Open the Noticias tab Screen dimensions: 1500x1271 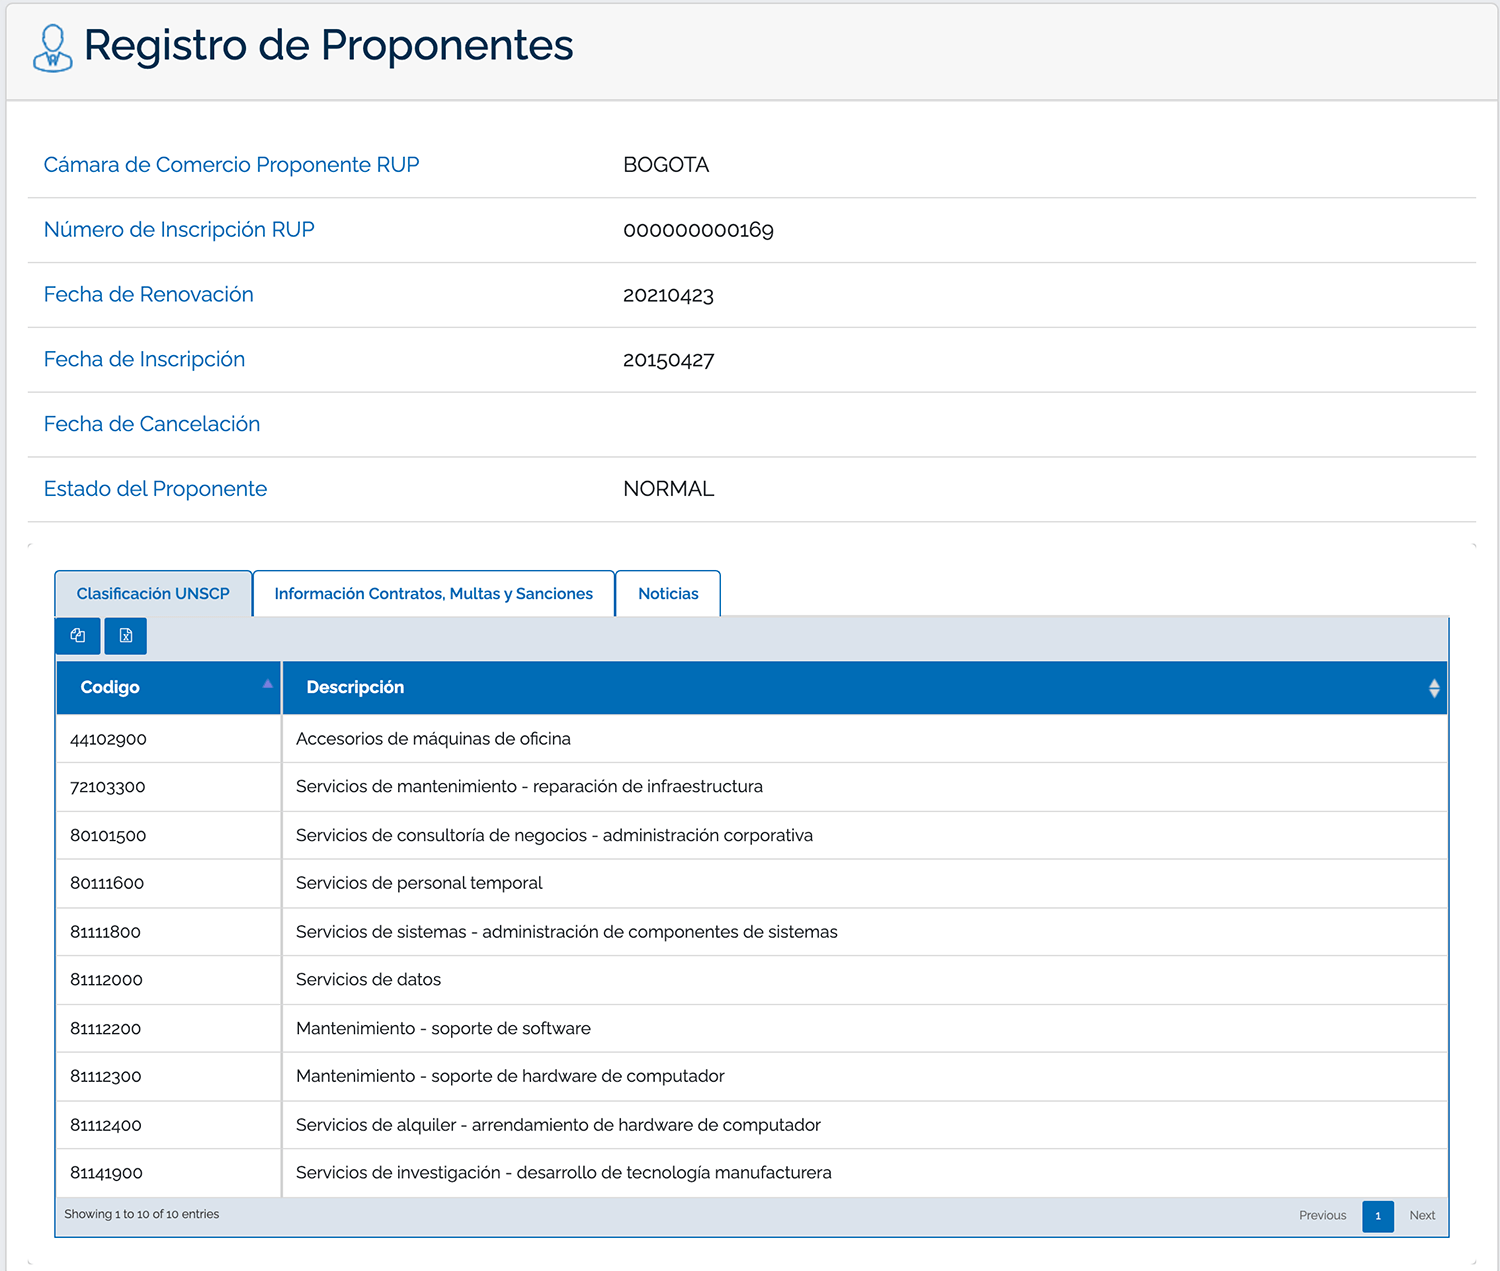point(668,594)
